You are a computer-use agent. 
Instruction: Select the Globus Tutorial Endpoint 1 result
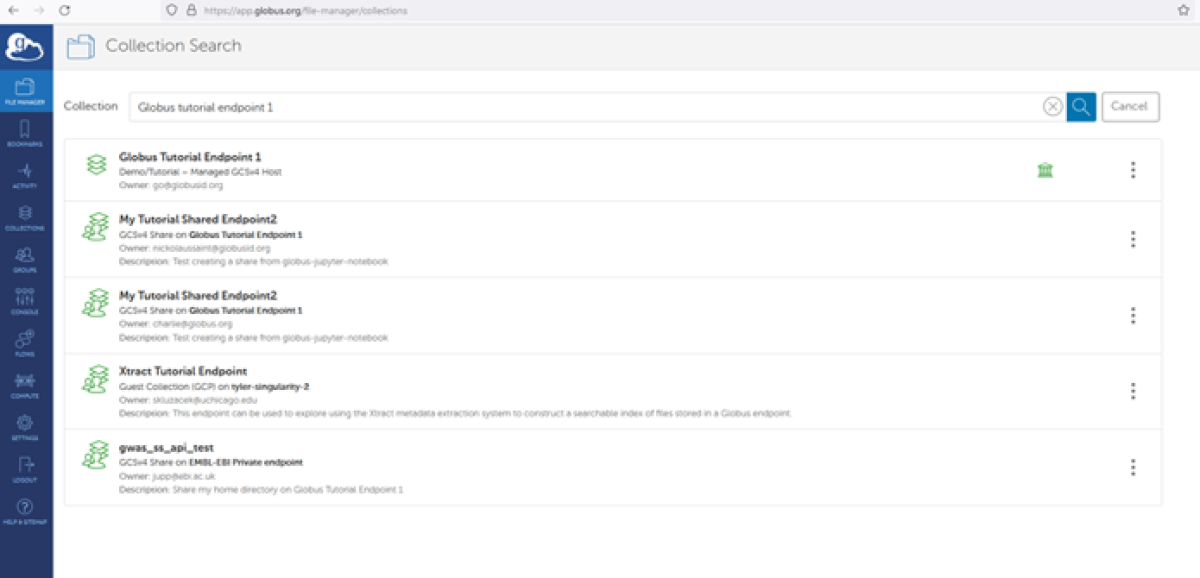pyautogui.click(x=190, y=158)
